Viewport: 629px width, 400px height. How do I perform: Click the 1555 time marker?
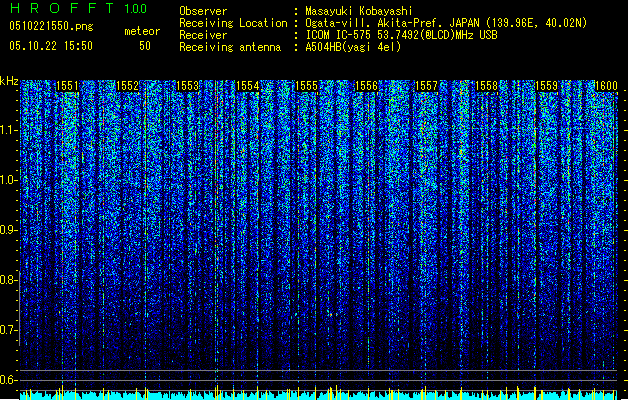(x=306, y=86)
